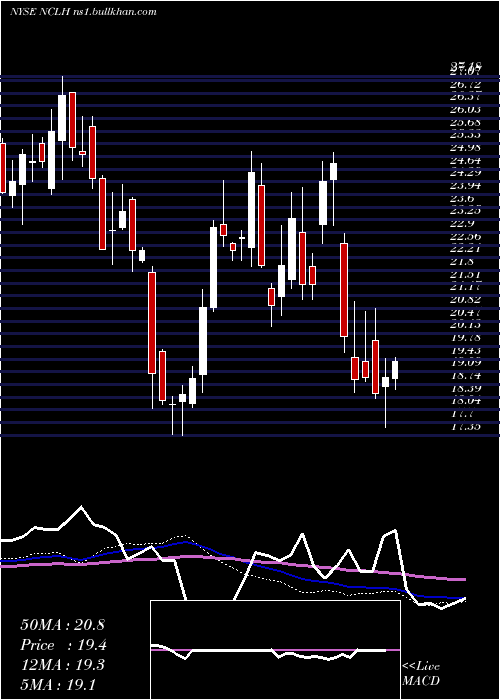
Task: Click the 18.74 price axis label
Action: click(465, 375)
